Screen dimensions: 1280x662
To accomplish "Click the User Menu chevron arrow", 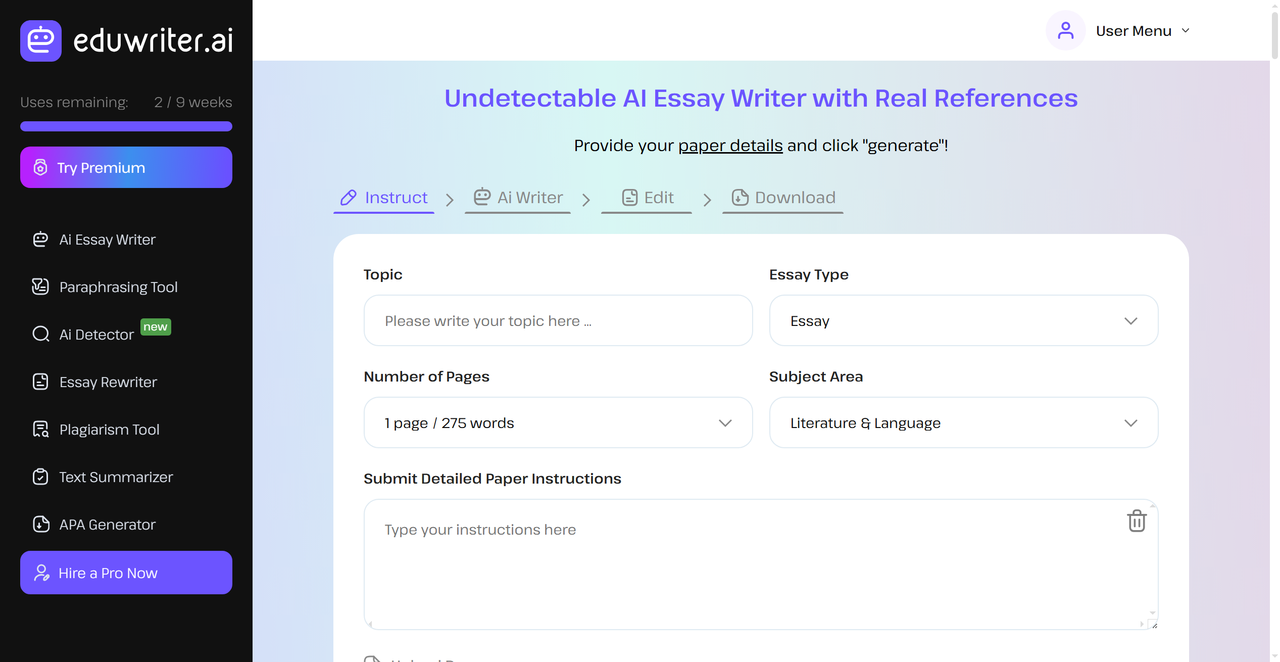I will click(1186, 30).
